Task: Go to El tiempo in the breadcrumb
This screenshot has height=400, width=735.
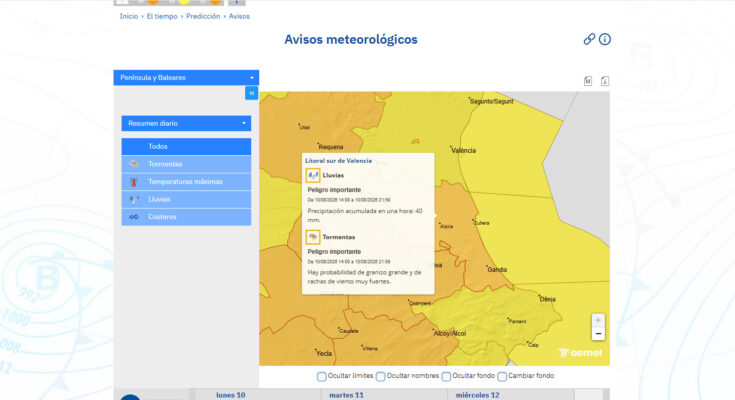Action: [x=162, y=16]
